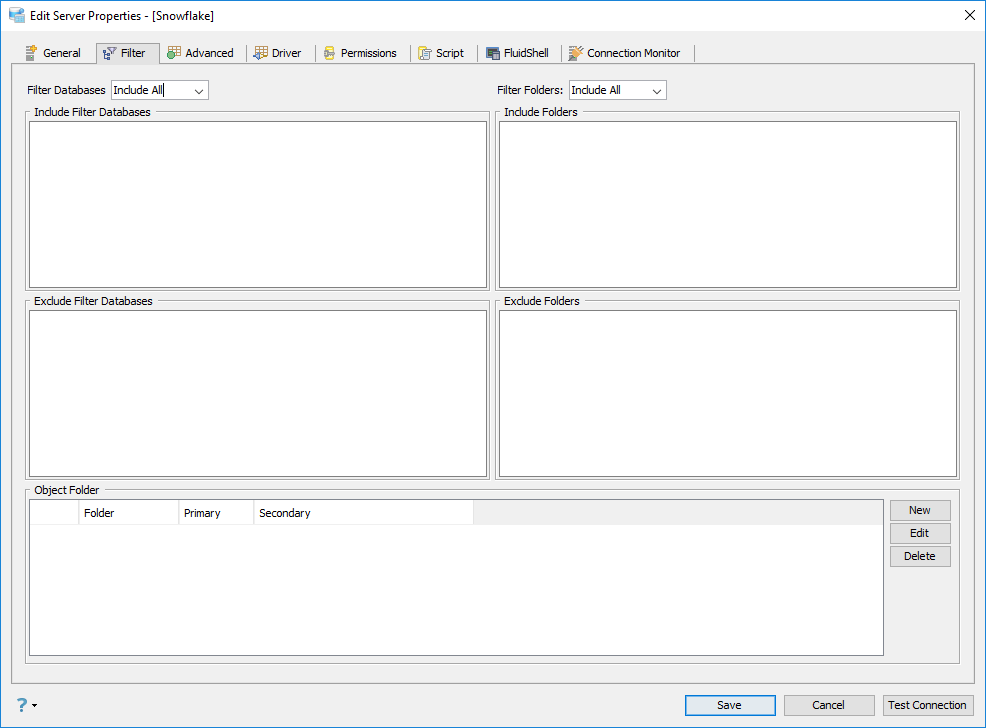Cancel the dialog
Screen dimensions: 986x728
click(829, 705)
